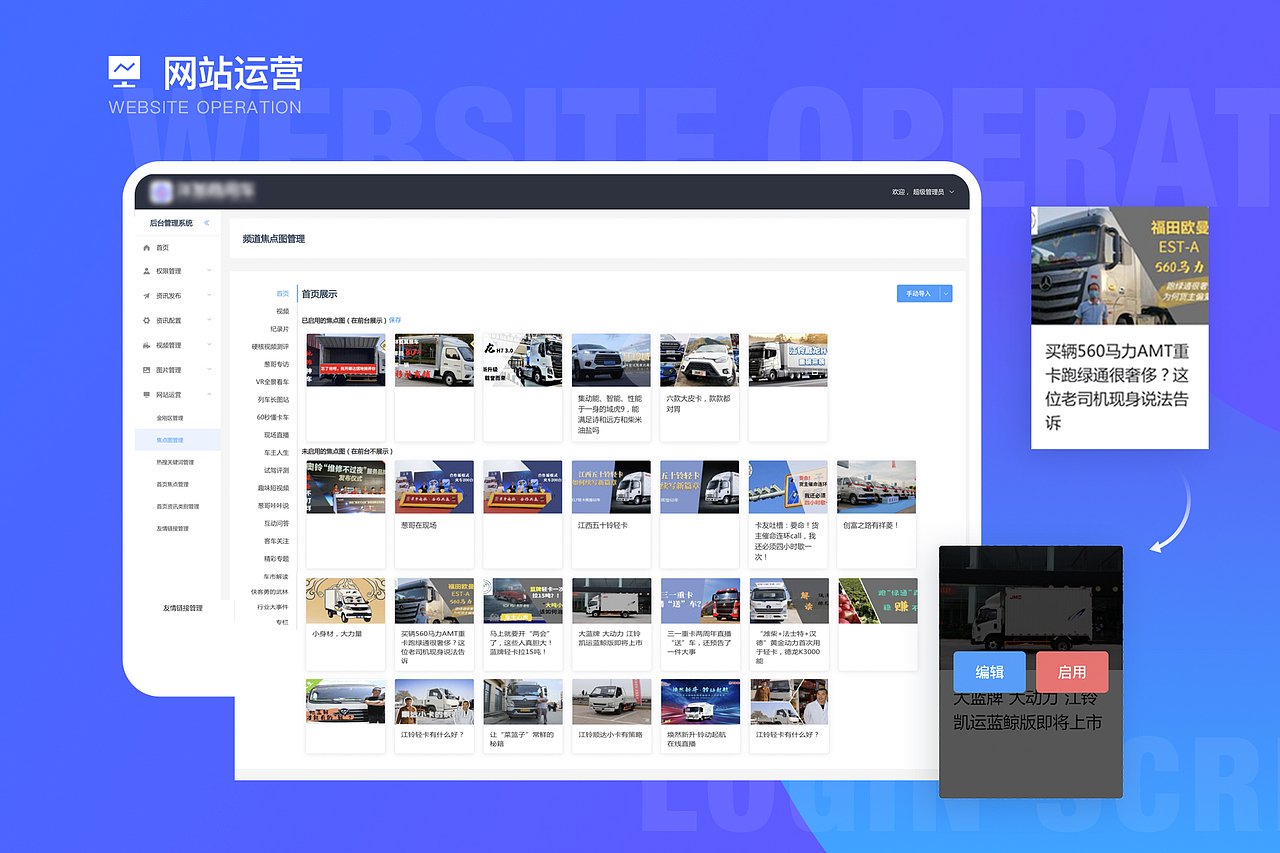This screenshot has width=1280, height=853.
Task: Open the 葱哥在现场 focus card
Action: pos(434,514)
